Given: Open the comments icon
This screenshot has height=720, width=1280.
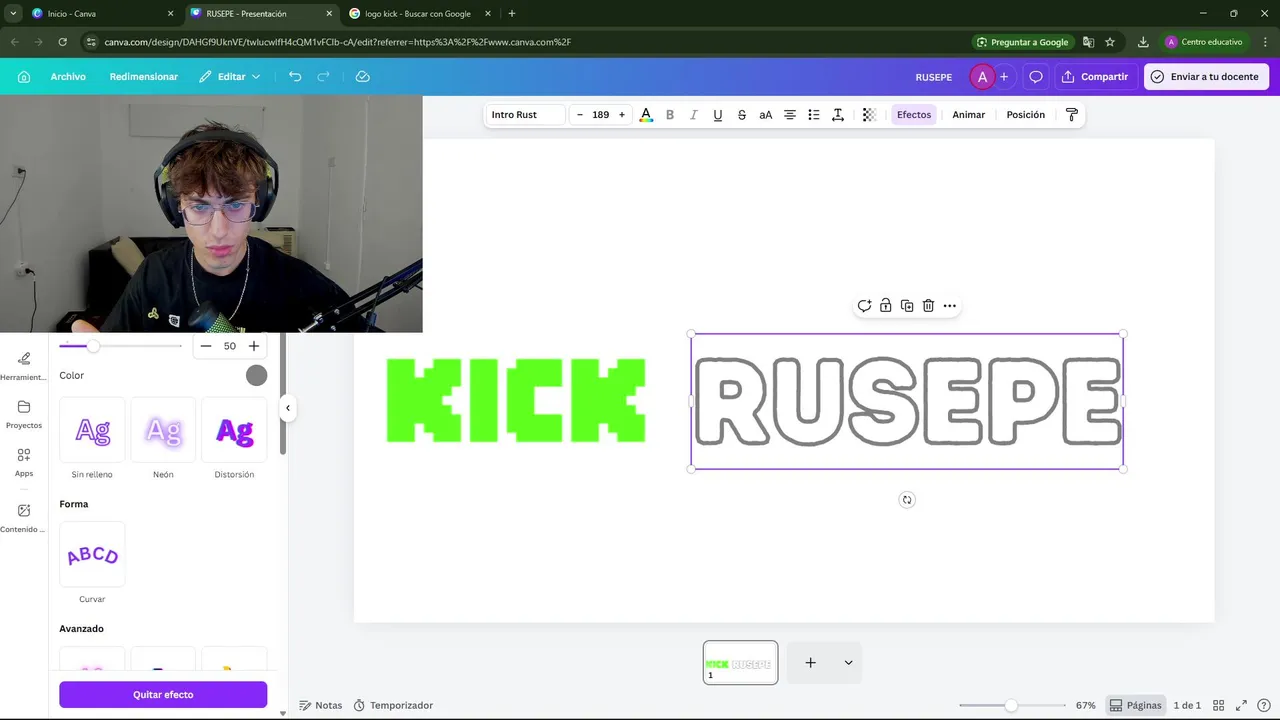Looking at the screenshot, I should pyautogui.click(x=1036, y=77).
